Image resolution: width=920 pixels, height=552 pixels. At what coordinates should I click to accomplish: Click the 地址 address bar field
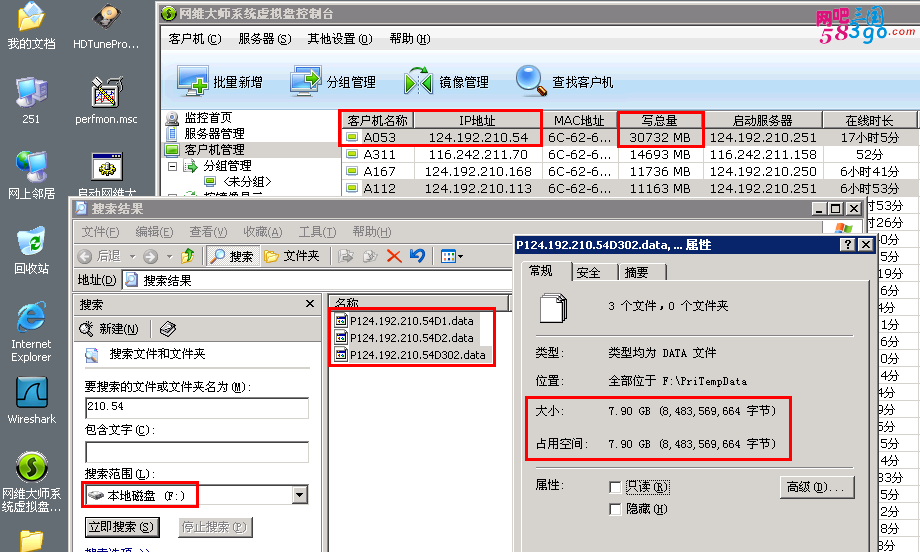[317, 280]
